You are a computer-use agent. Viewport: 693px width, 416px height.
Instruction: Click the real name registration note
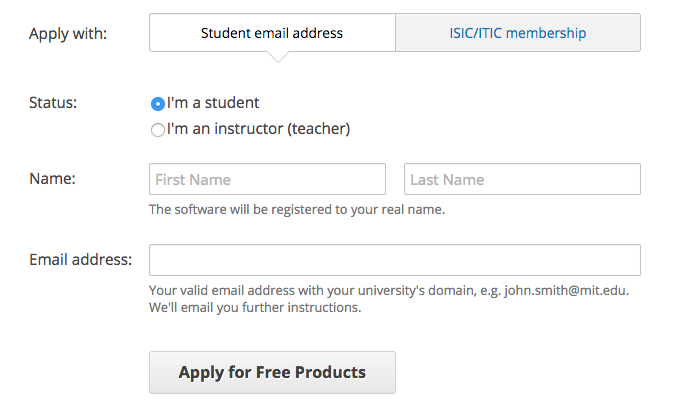(x=296, y=210)
